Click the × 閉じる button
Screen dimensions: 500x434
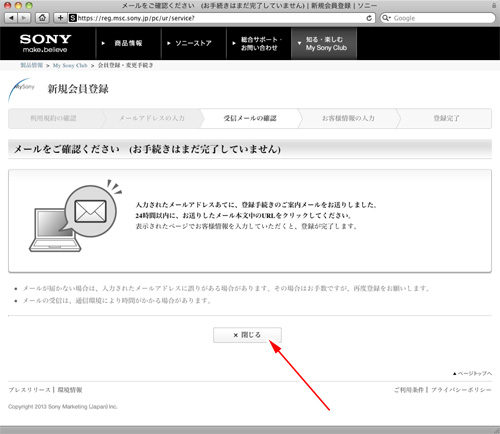(x=247, y=335)
